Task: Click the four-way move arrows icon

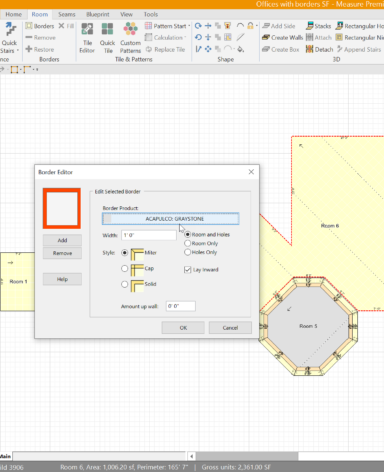Action: 208,49
